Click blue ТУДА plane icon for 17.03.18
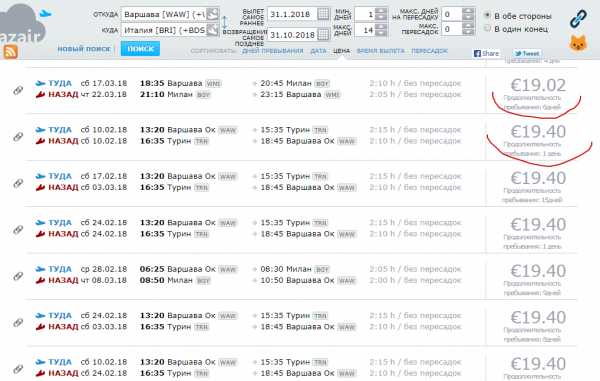 40,83
